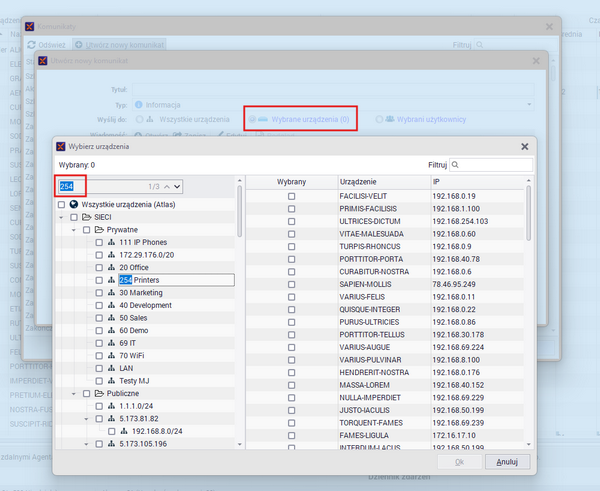Click the Odśwież refresh icon in Komunikaty window
Screen dimensions: 600x491
point(31,45)
